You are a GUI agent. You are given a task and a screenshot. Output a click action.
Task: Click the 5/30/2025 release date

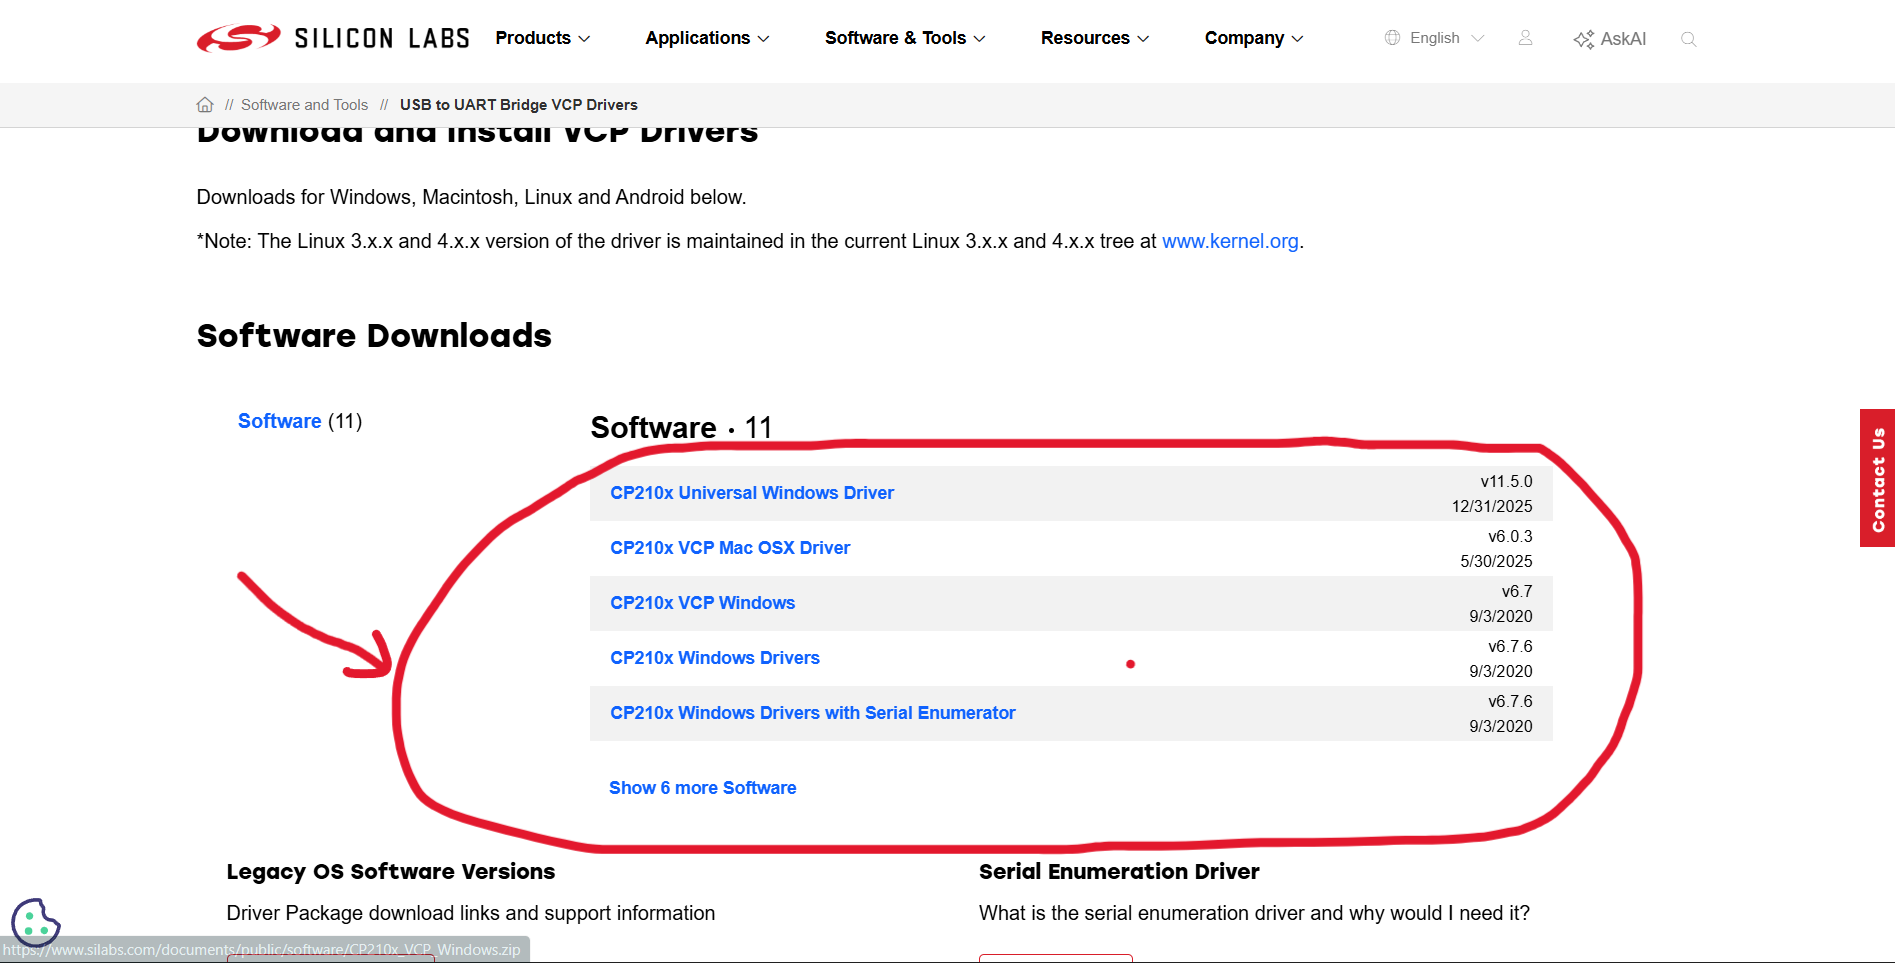(1496, 562)
